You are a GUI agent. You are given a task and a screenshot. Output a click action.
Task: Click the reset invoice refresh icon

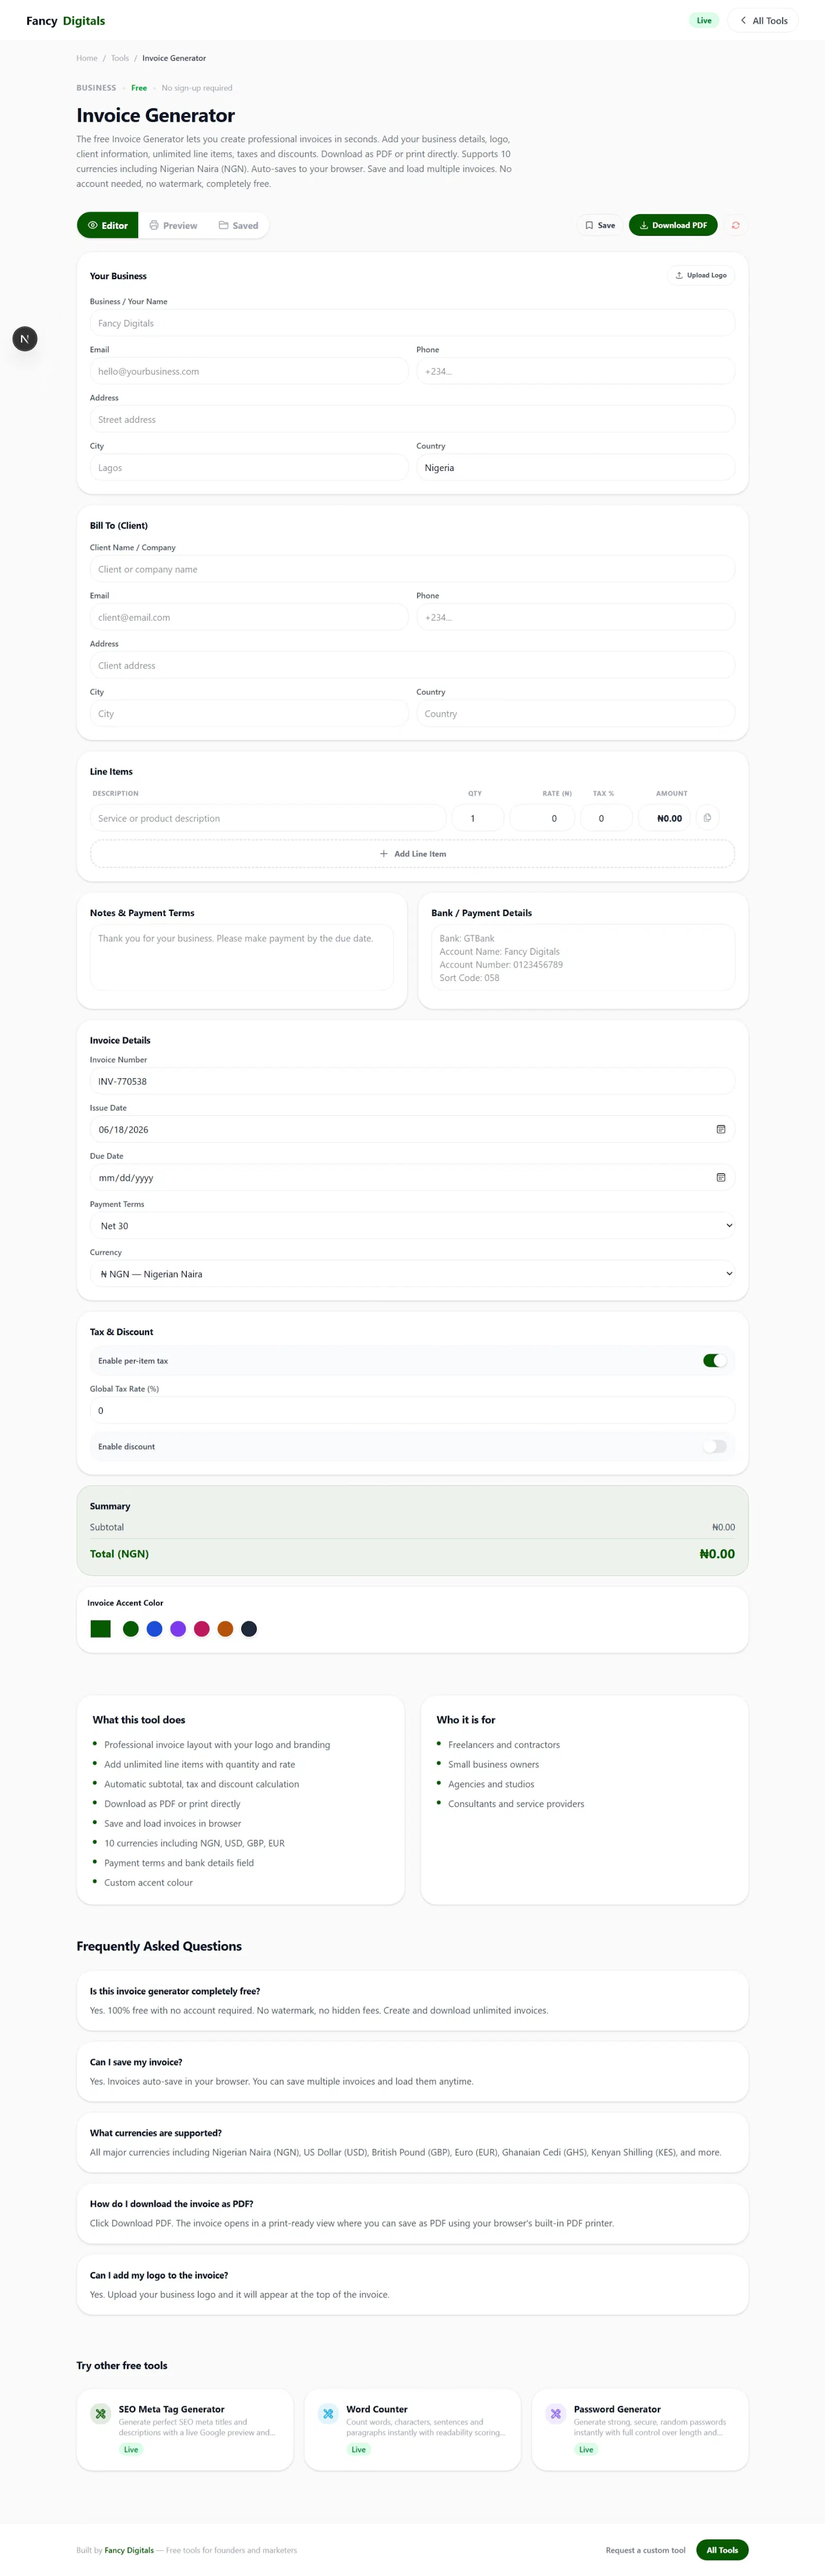(x=735, y=225)
